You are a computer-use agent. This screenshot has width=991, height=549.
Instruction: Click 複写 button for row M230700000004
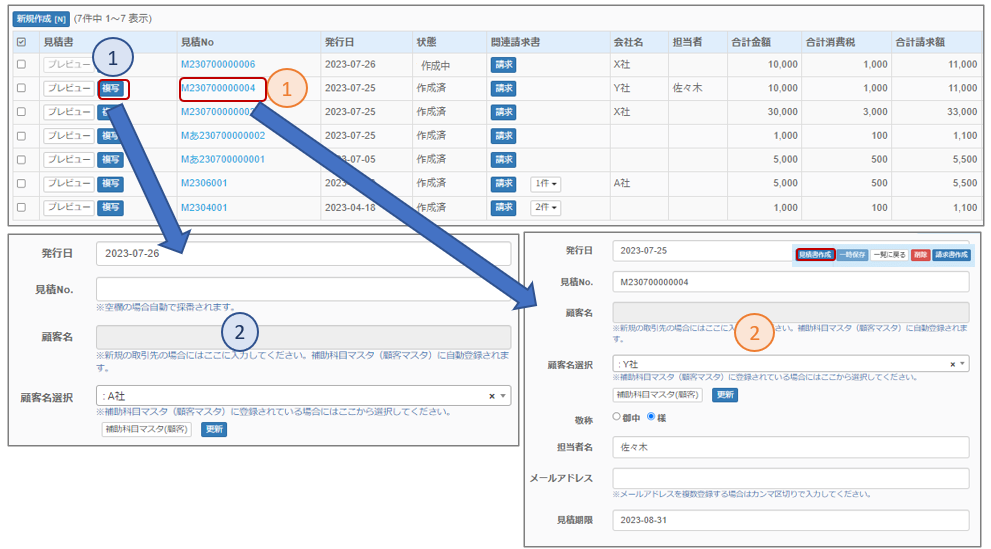pos(111,89)
